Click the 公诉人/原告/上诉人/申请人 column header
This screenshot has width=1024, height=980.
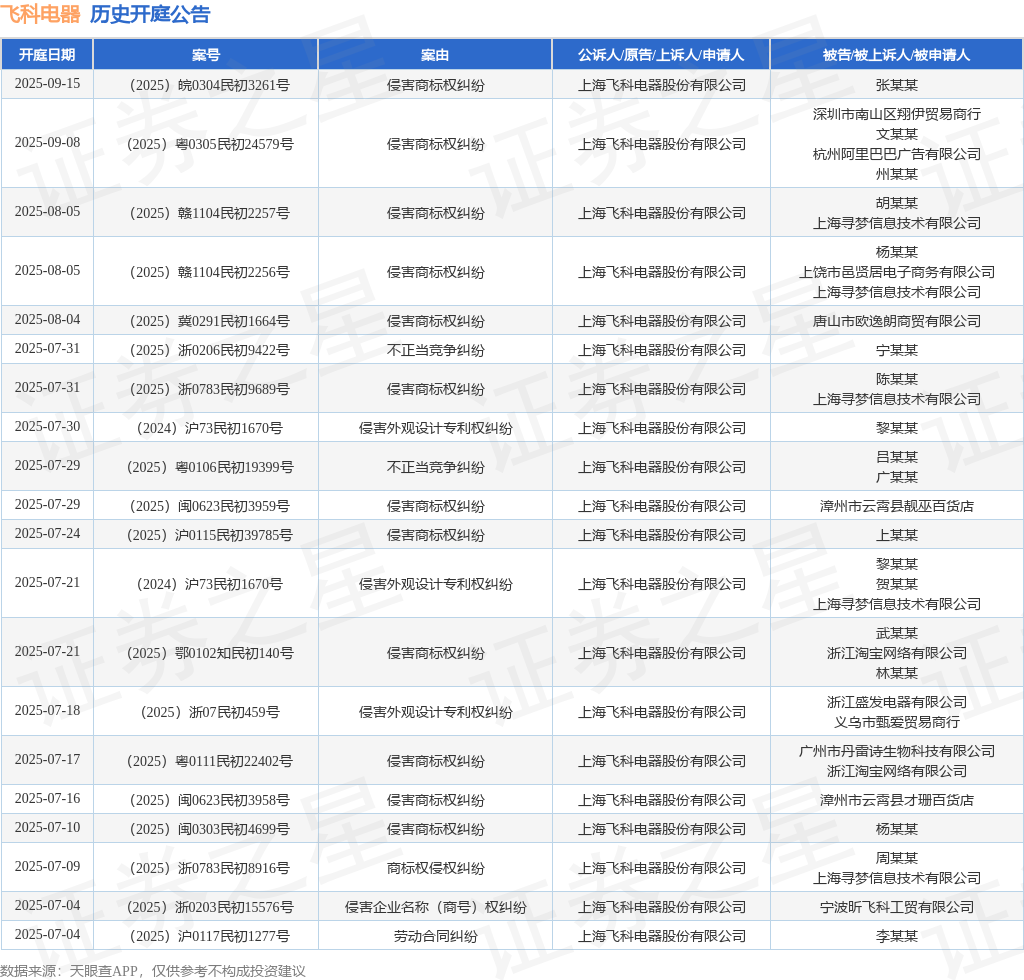pyautogui.click(x=661, y=55)
